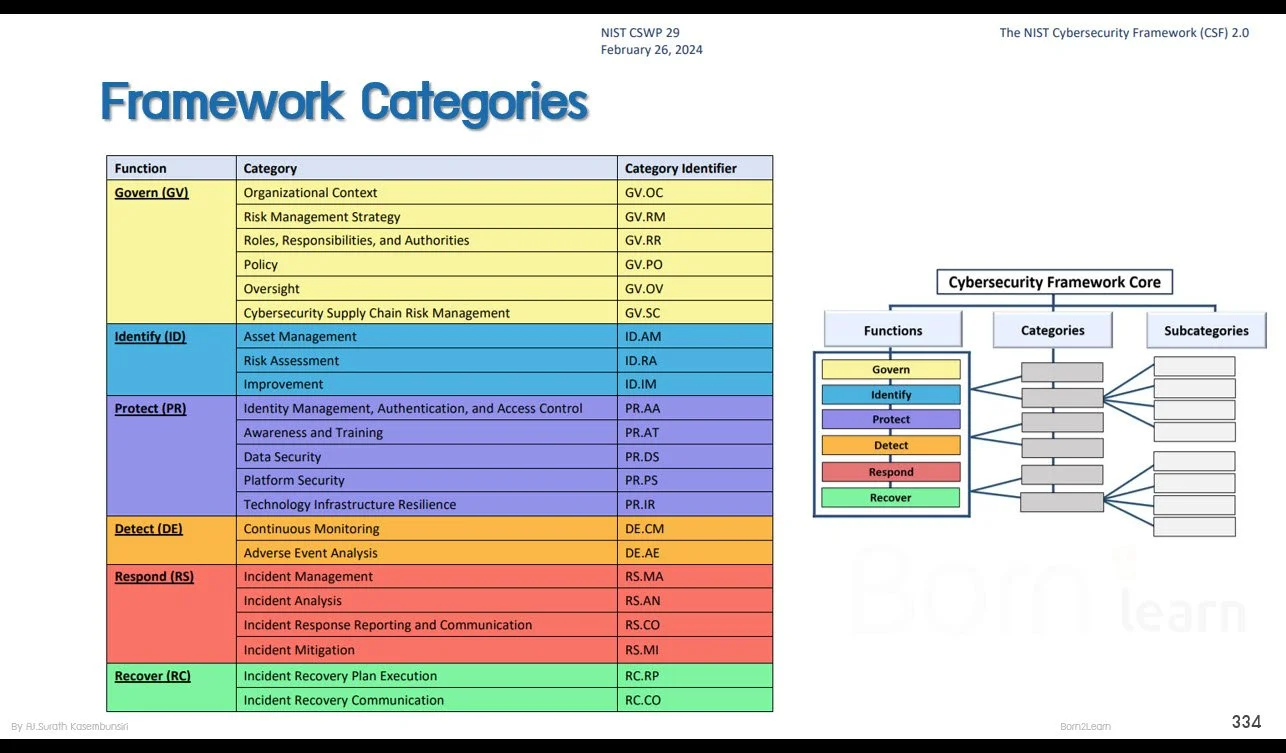Click the Oversight category cell
Screen dimensions: 1286x753
[x=427, y=288]
